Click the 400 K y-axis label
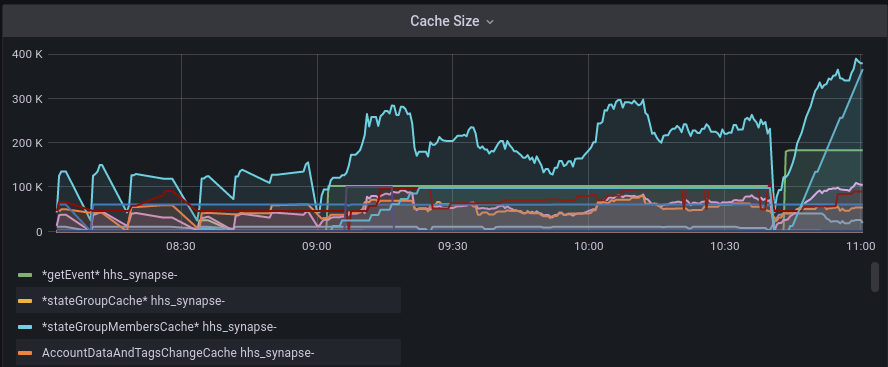This screenshot has height=367, width=888. pos(27,54)
